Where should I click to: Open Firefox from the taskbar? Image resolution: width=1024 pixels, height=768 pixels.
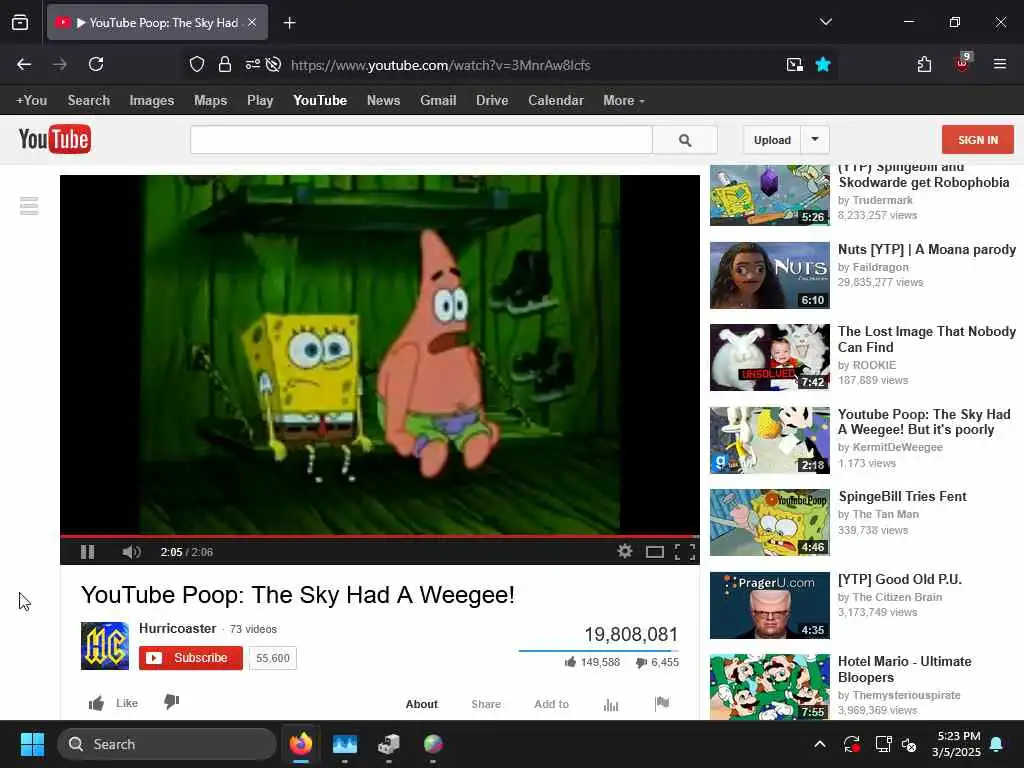(300, 744)
